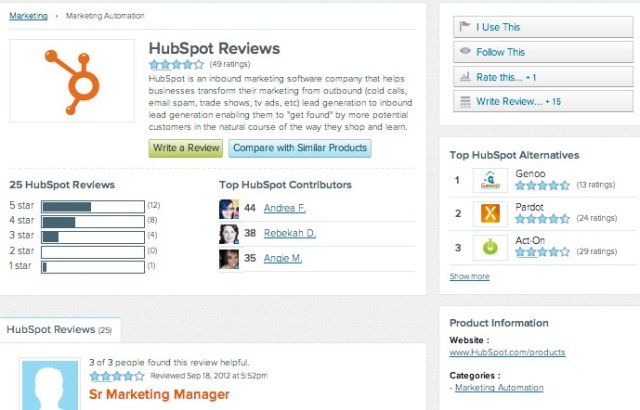Open the orange Pardot logo
Image resolution: width=640 pixels, height=410 pixels.
490,213
